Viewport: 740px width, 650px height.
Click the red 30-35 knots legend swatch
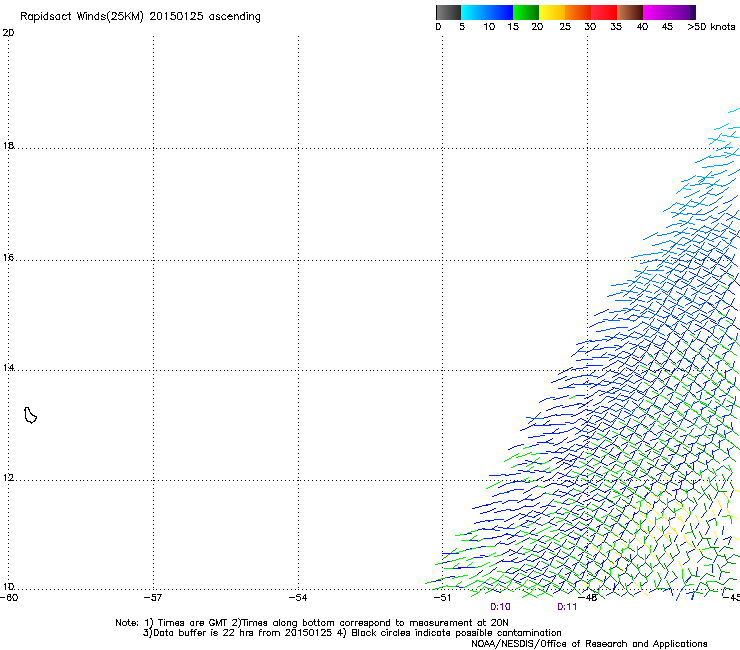604,12
